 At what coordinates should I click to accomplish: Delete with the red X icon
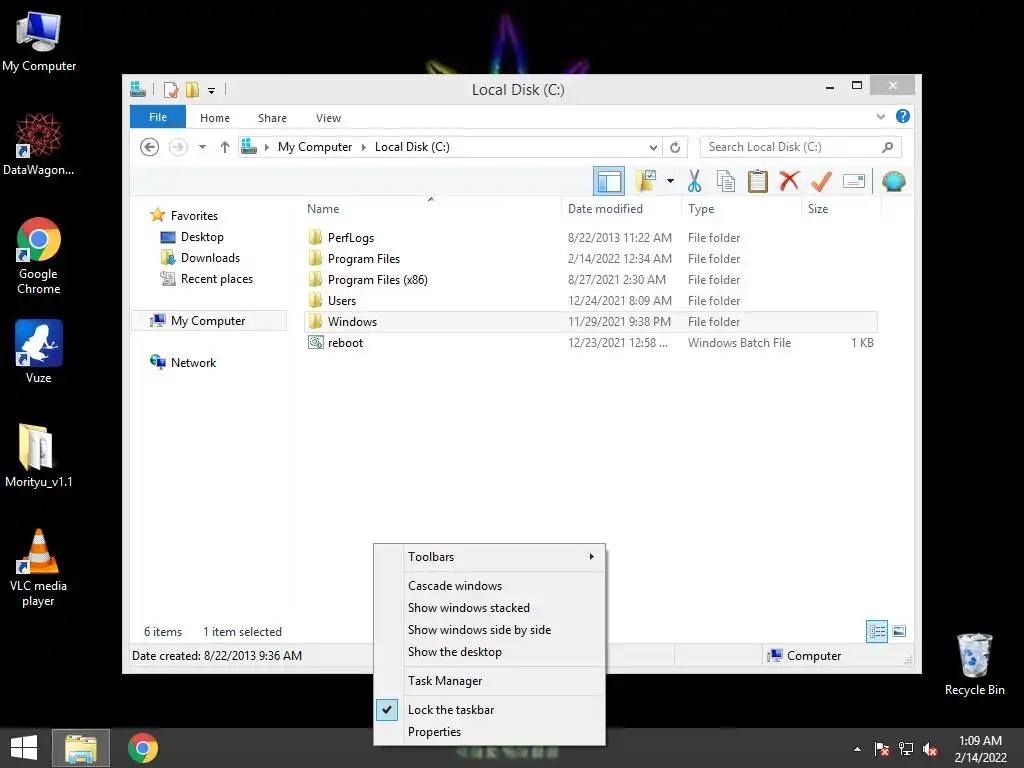(789, 181)
